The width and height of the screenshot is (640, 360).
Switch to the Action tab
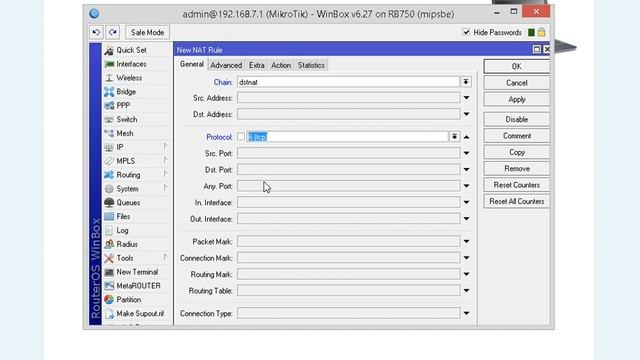pos(281,65)
